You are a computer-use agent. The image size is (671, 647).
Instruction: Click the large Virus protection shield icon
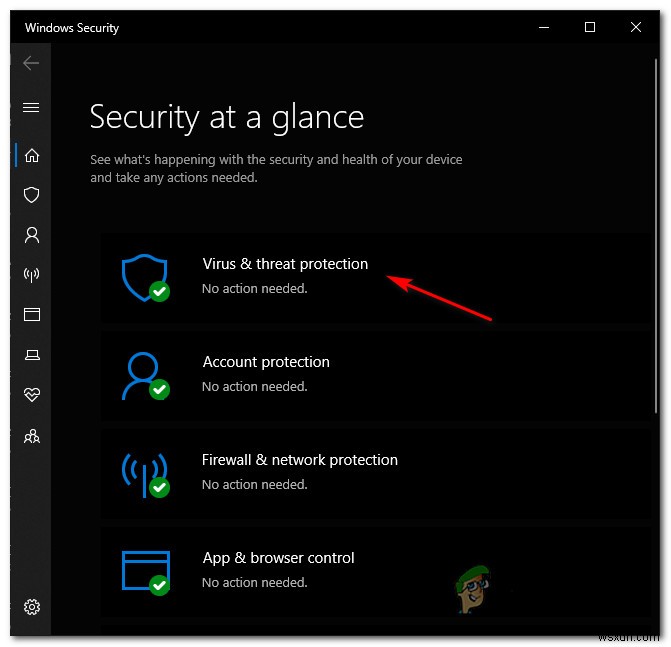point(145,277)
